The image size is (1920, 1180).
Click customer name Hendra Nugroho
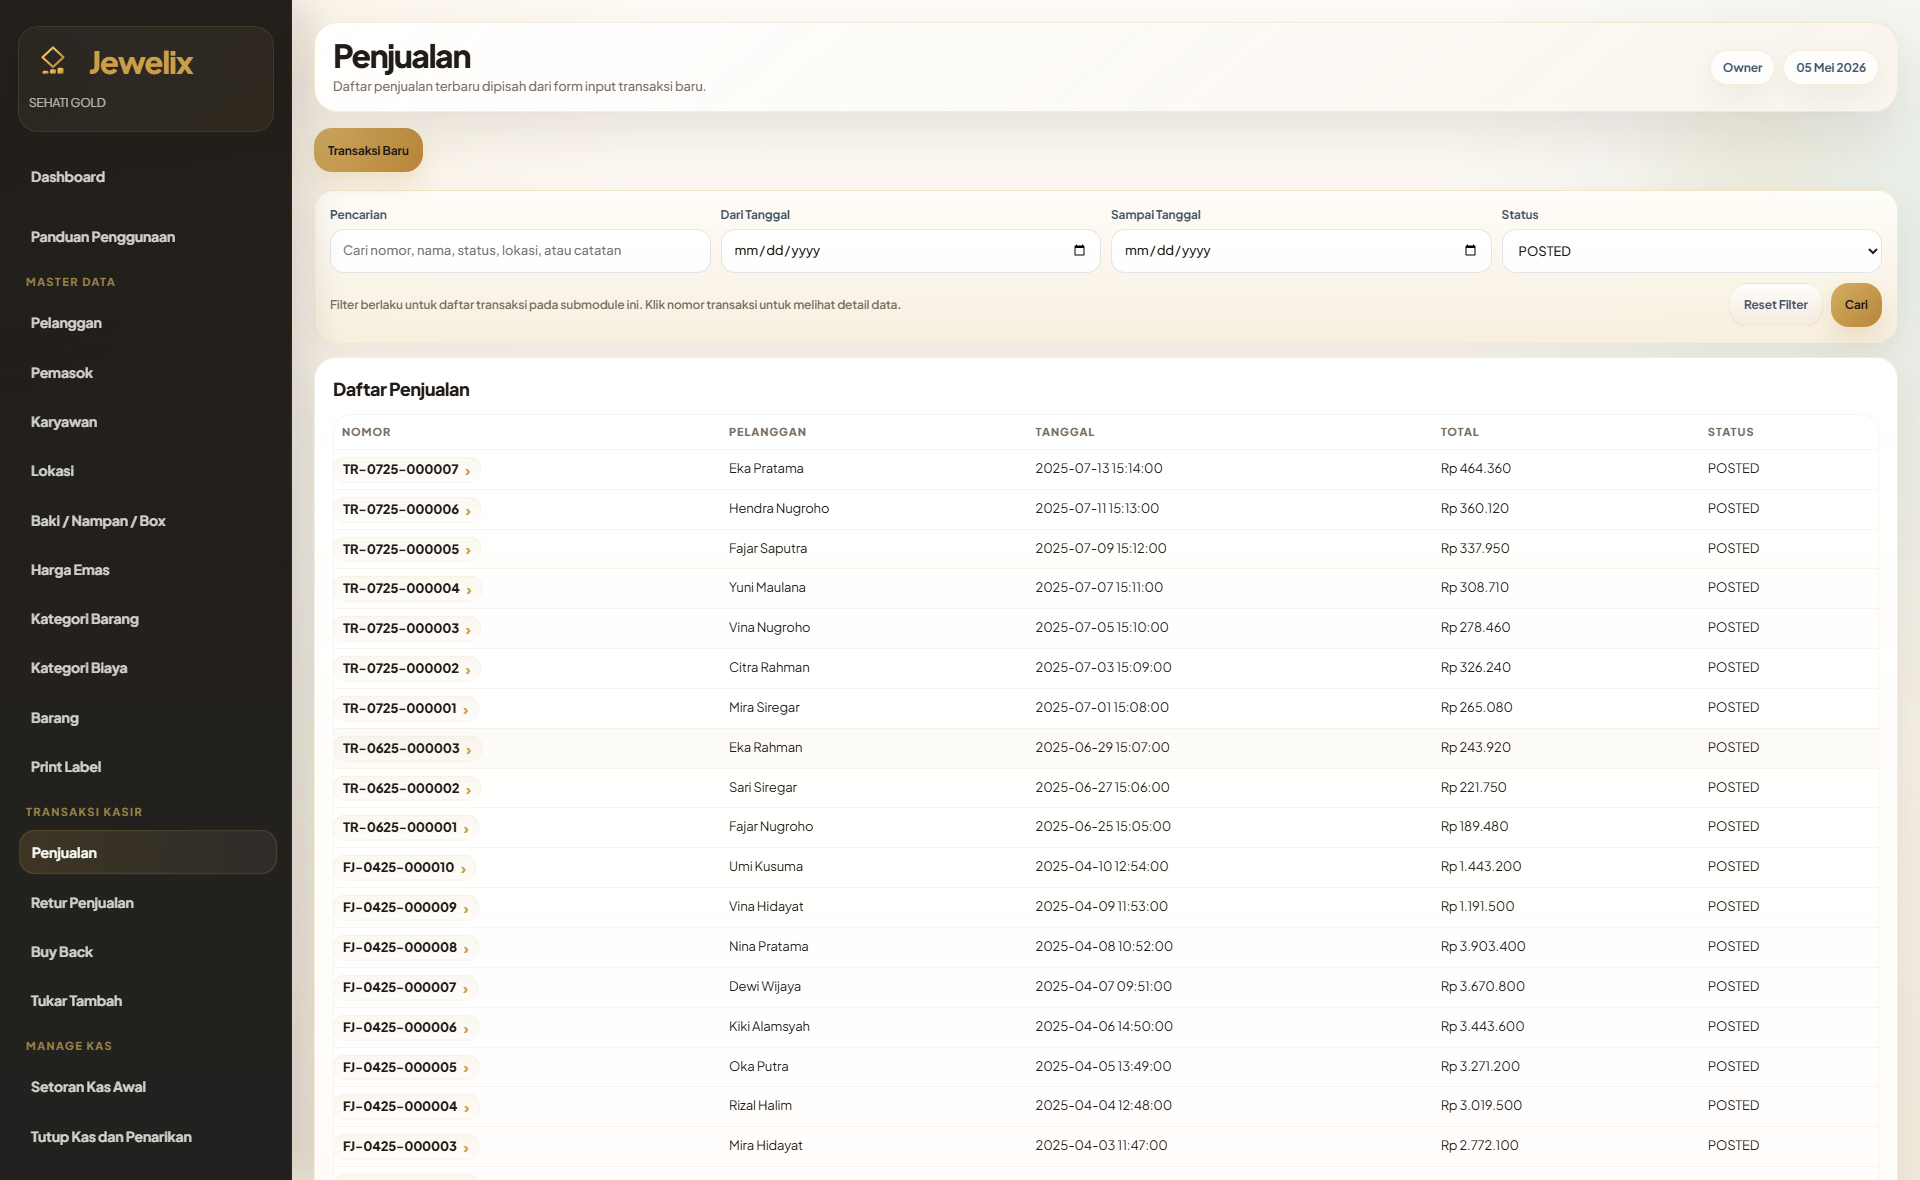point(779,508)
